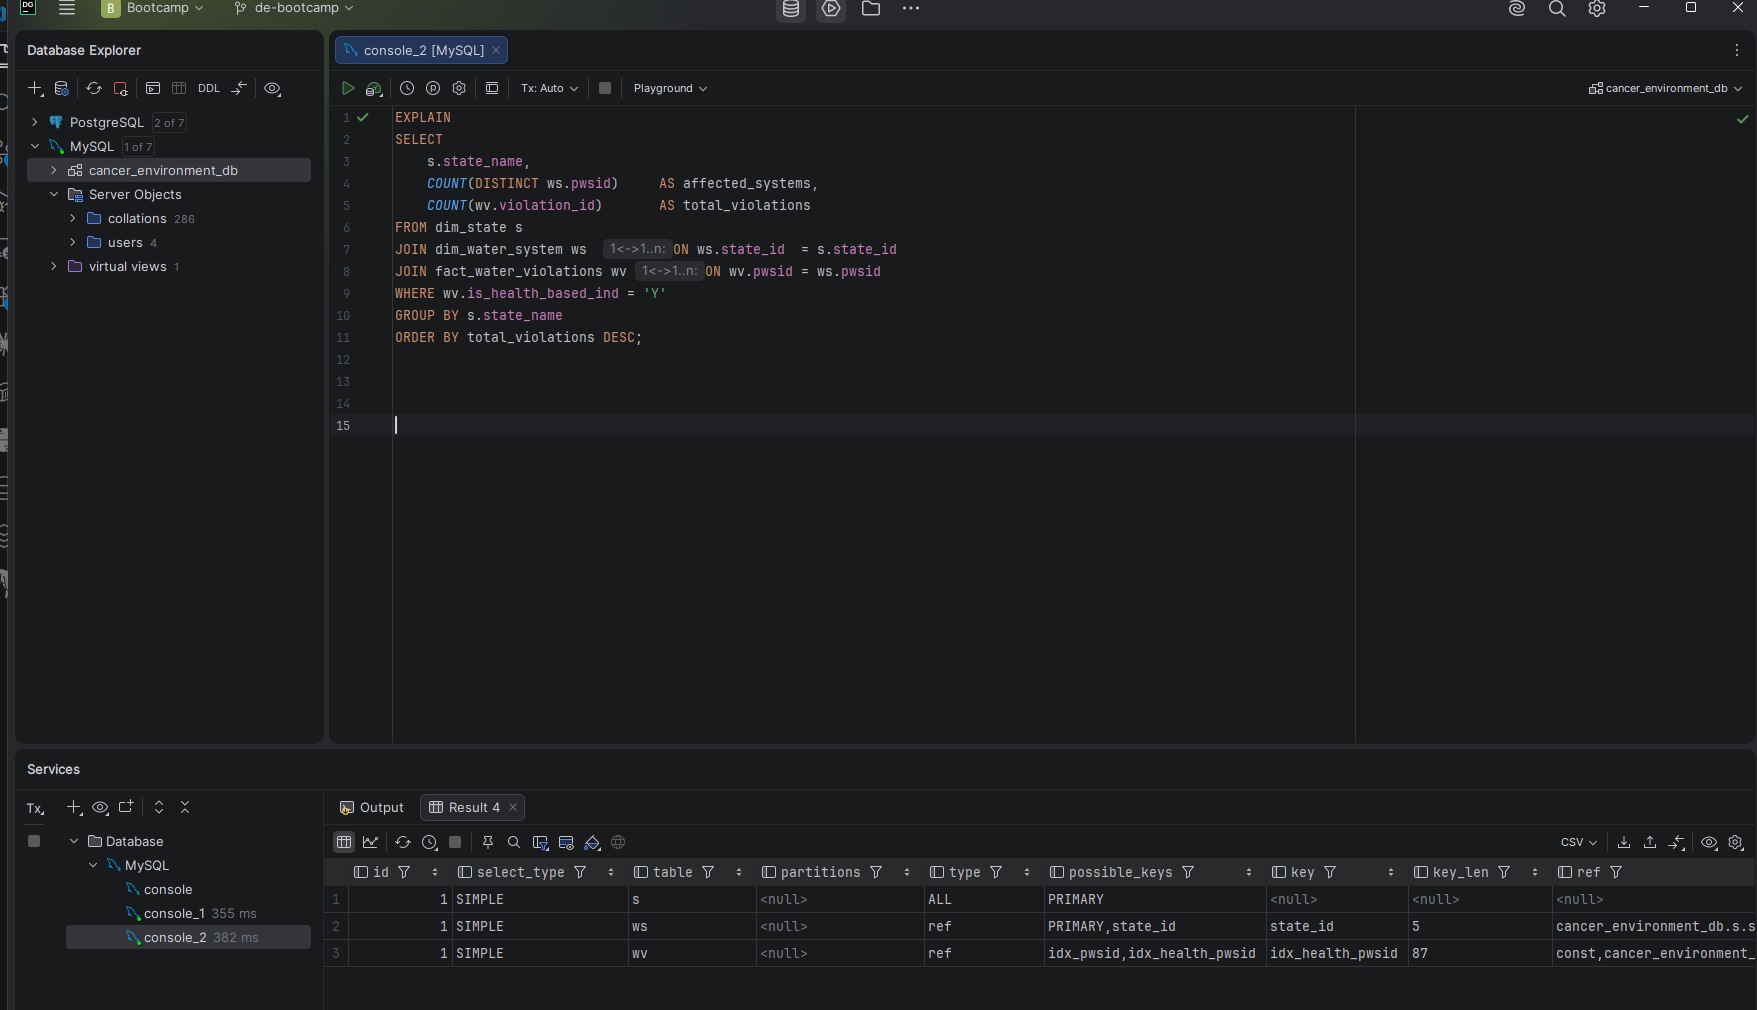Close the console_2 [MySQL] tab
The width and height of the screenshot is (1757, 1010).
coord(496,50)
